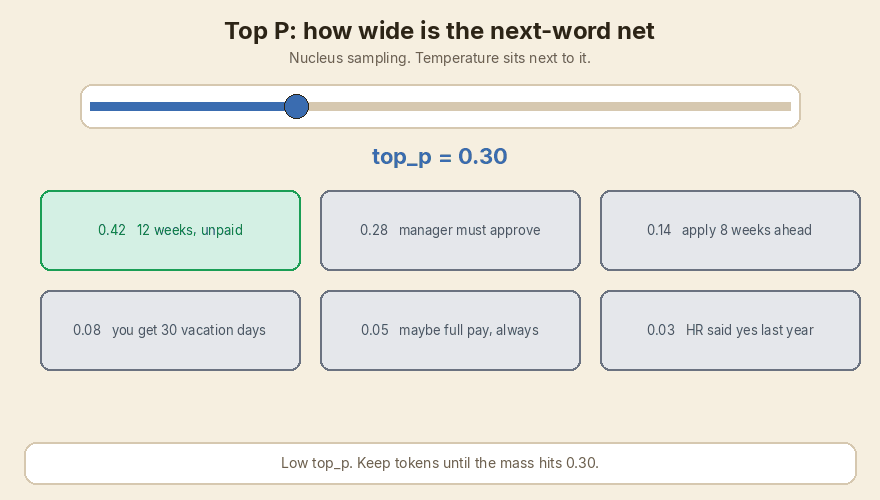Select the '12 weeks, unpaid' token card
This screenshot has height=500, width=880.
pyautogui.click(x=171, y=231)
